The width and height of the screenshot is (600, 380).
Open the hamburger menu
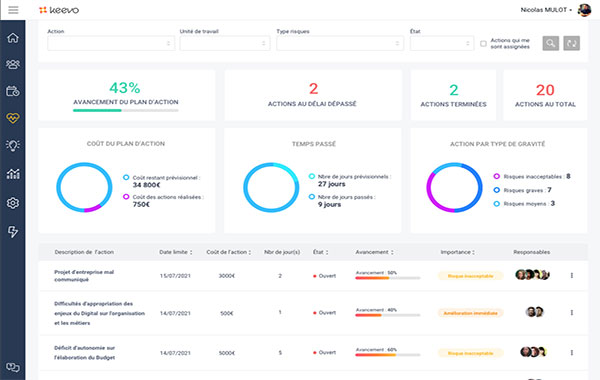(x=13, y=10)
